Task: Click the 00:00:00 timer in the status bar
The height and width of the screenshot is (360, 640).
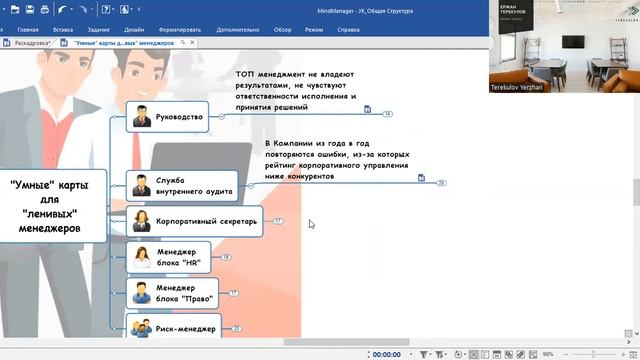Action: click(386, 355)
